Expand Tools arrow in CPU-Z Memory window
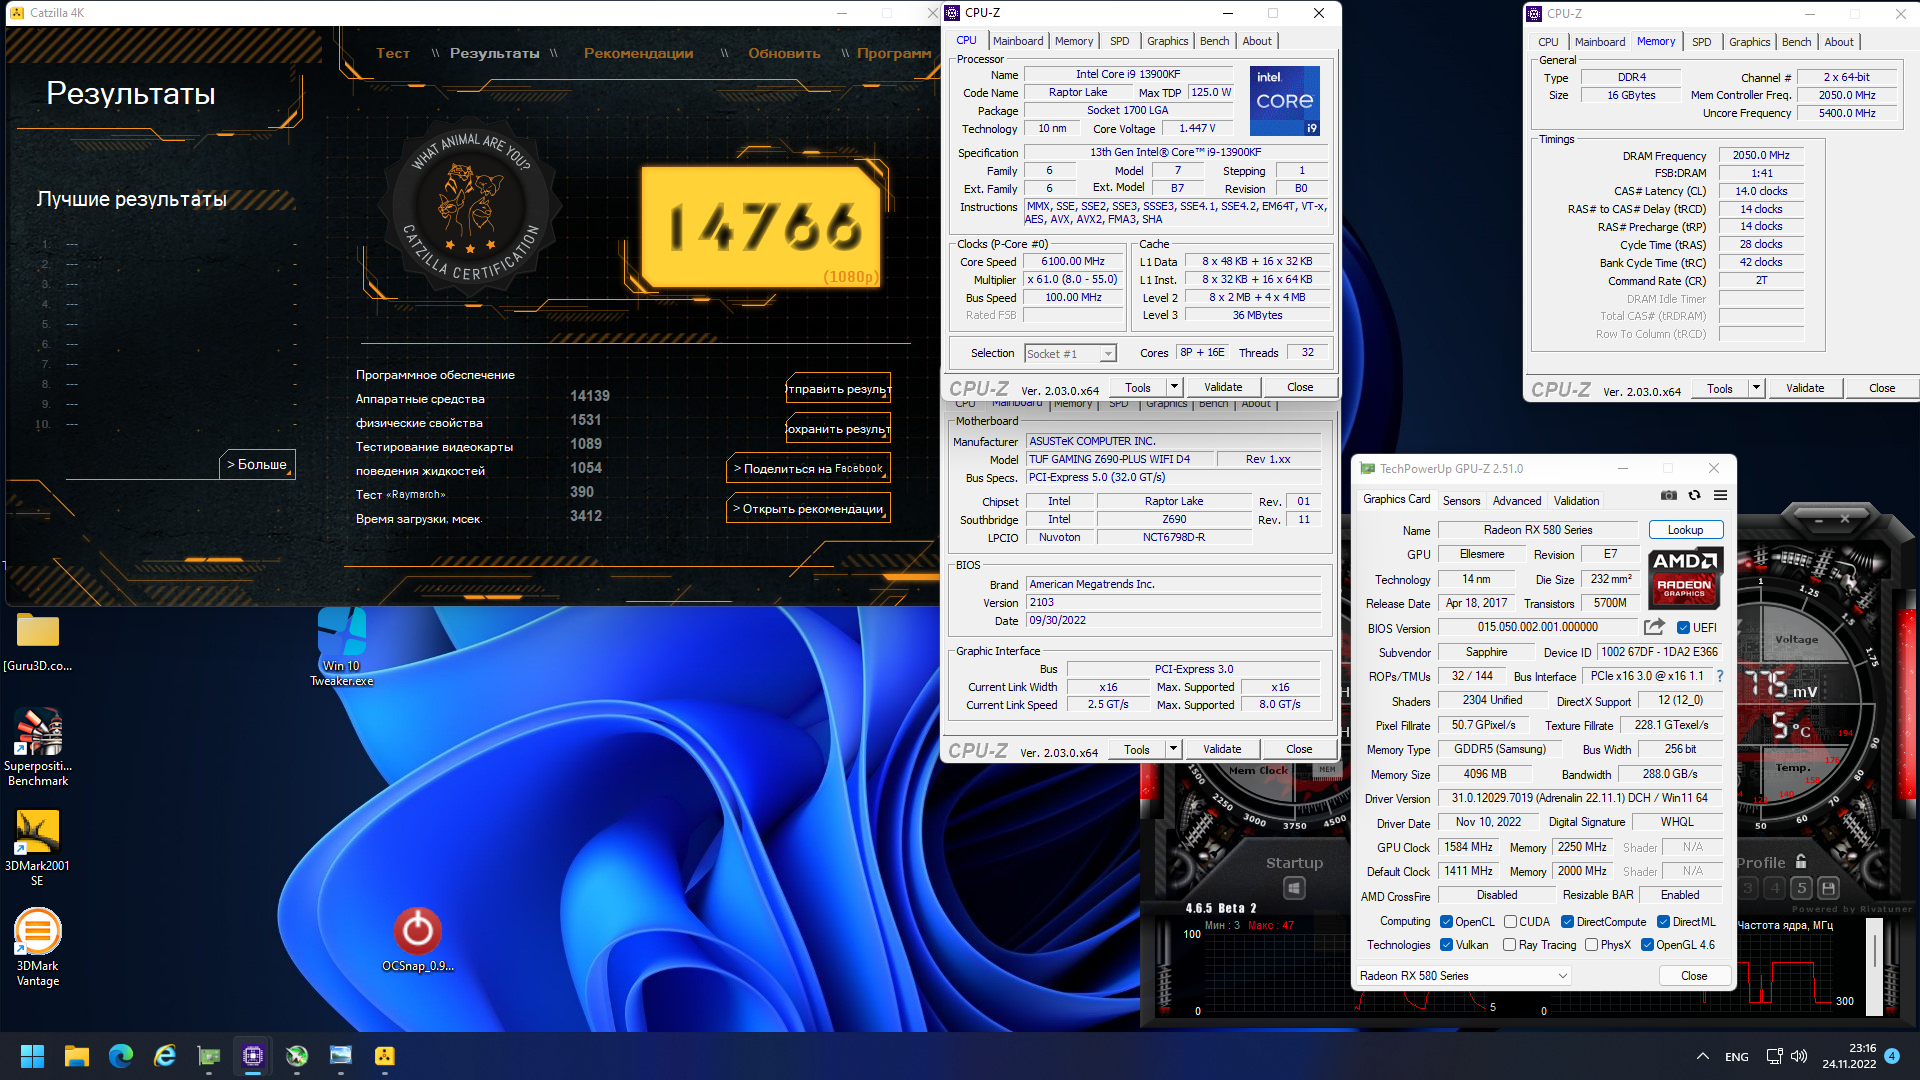 point(1756,388)
